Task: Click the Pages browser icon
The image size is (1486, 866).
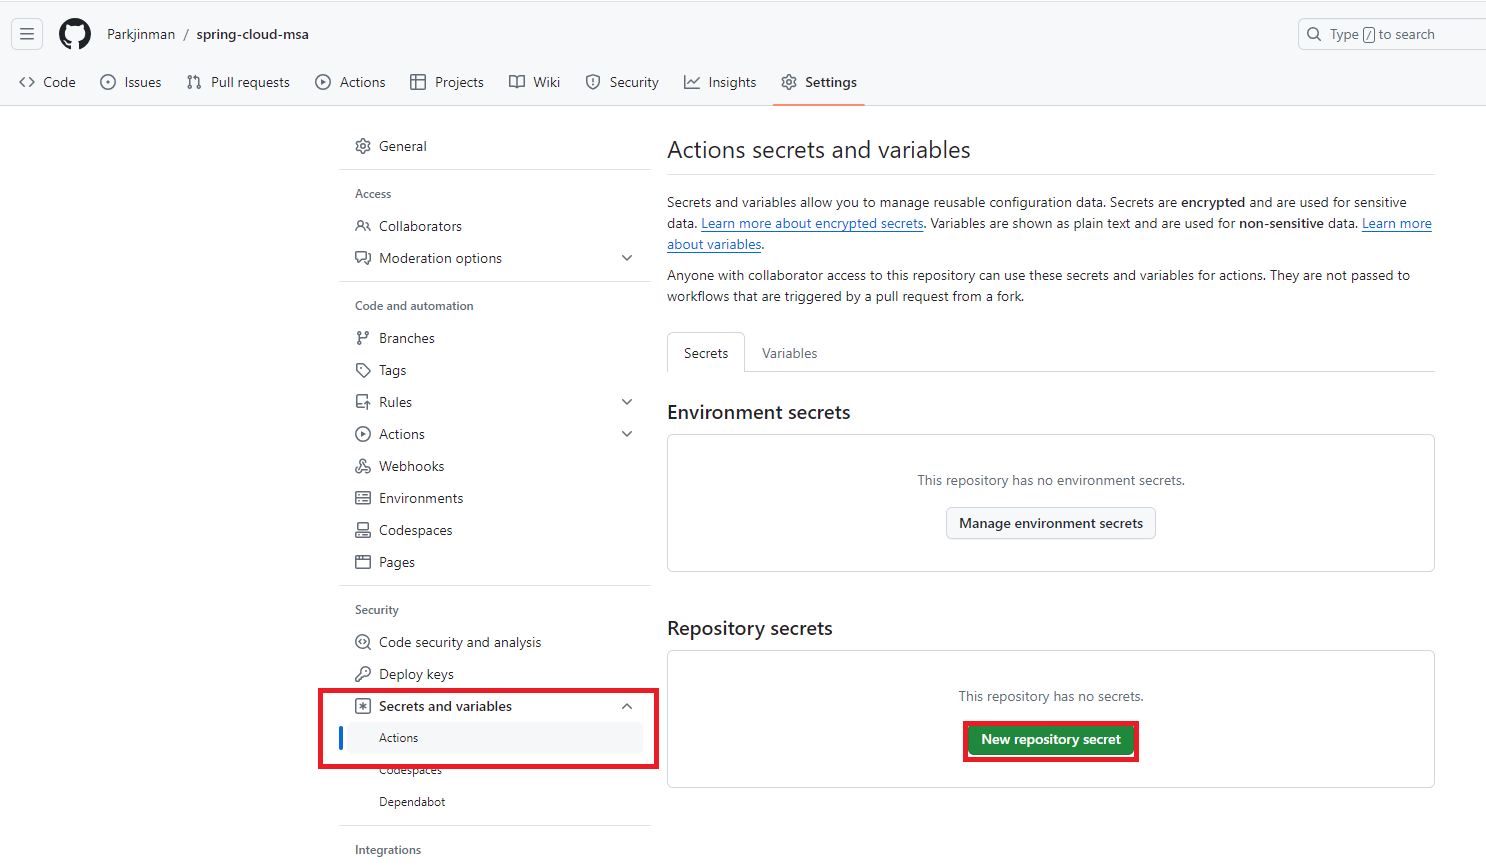Action: point(363,562)
